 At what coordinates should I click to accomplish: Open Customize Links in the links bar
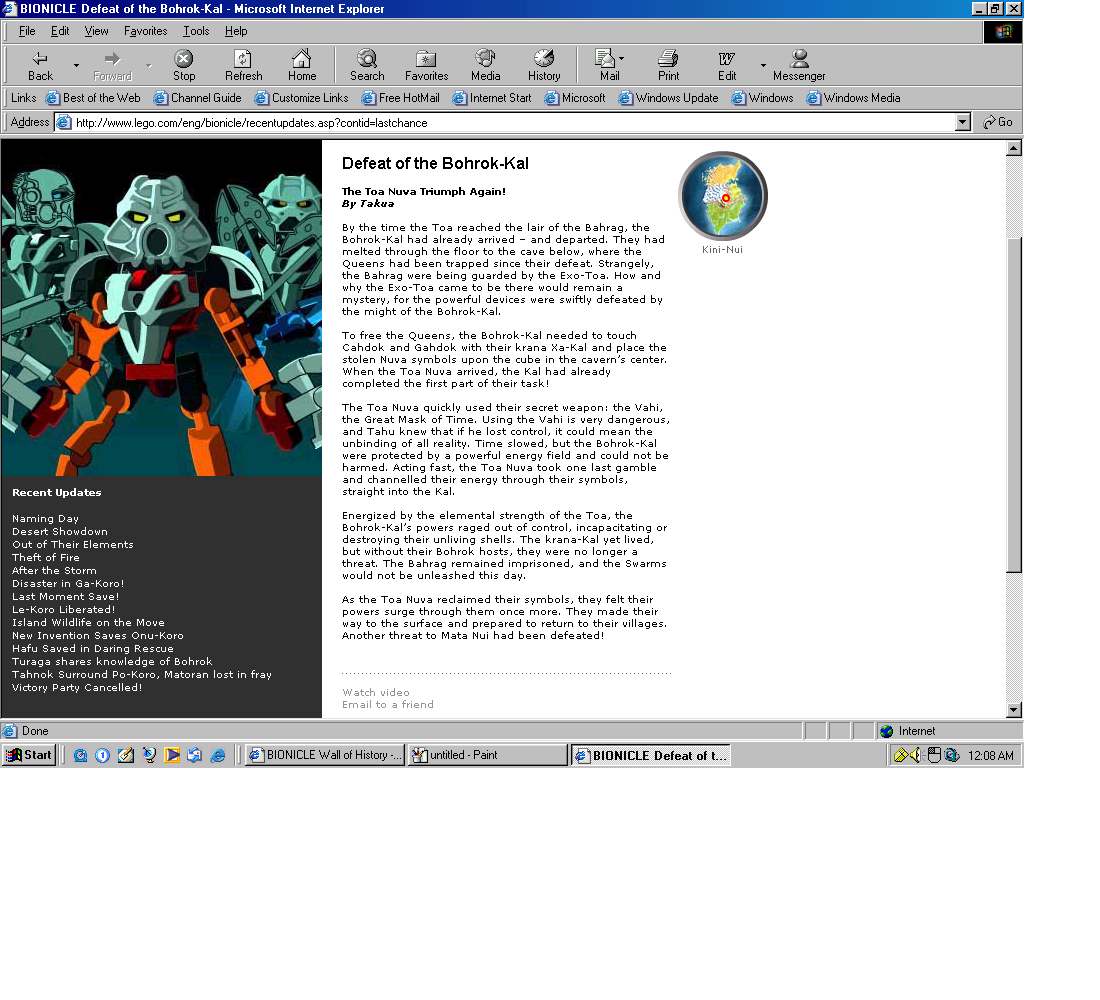pos(302,98)
